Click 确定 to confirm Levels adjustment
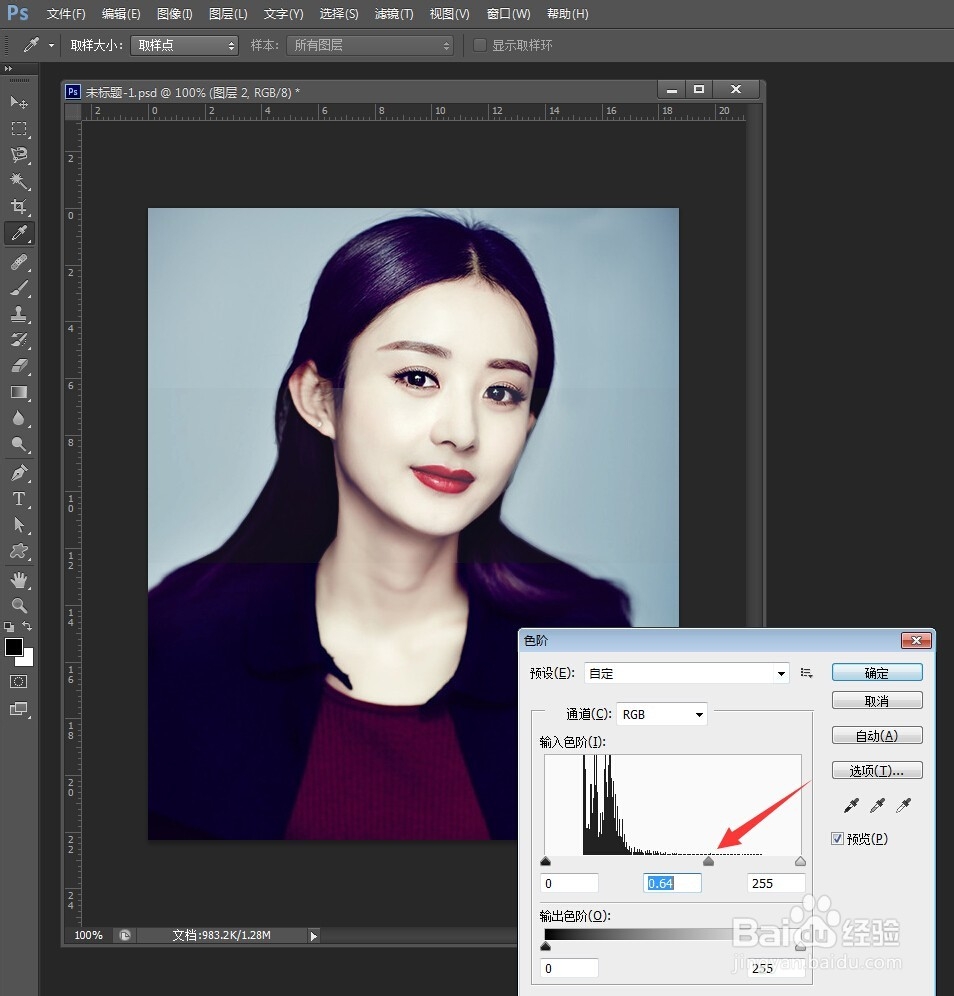 tap(877, 672)
